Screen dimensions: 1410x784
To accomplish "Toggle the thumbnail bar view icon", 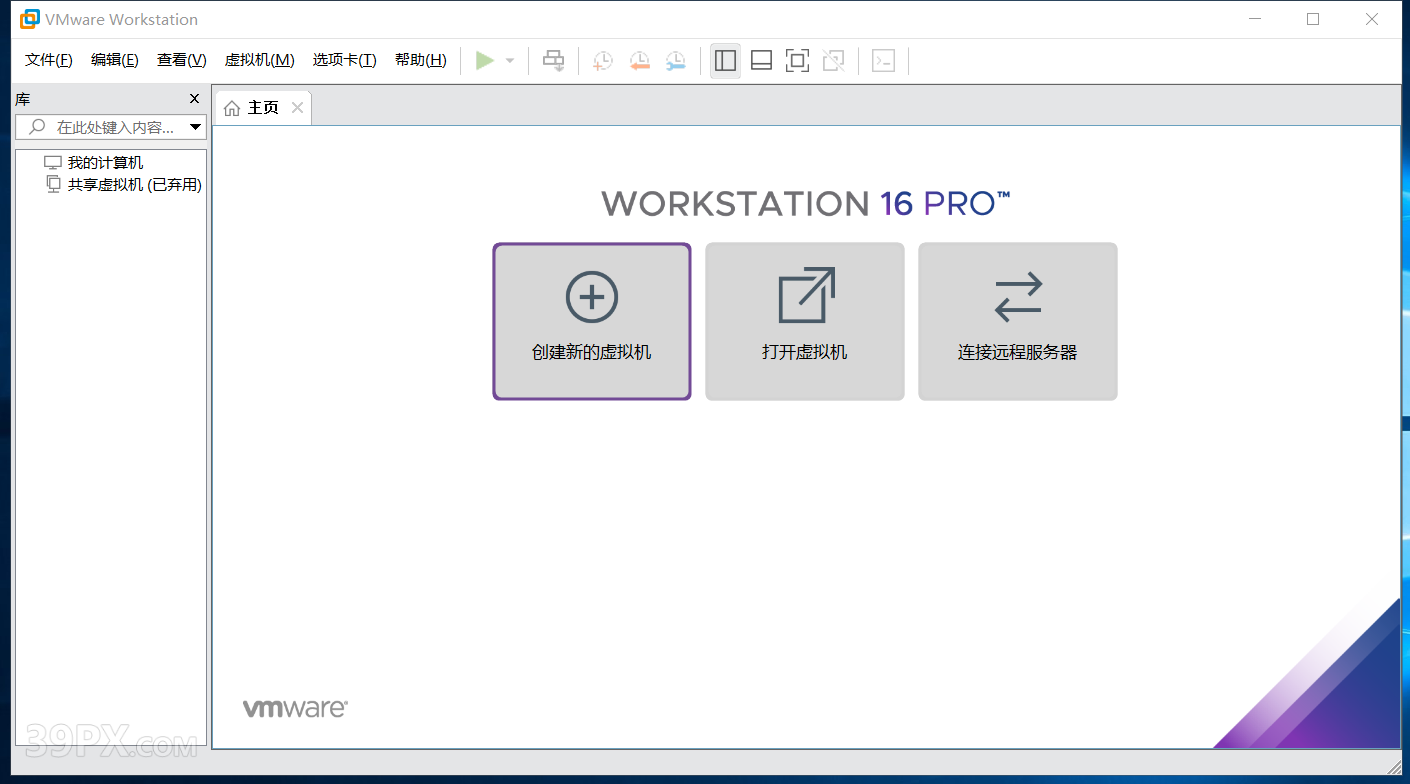I will click(x=761, y=61).
